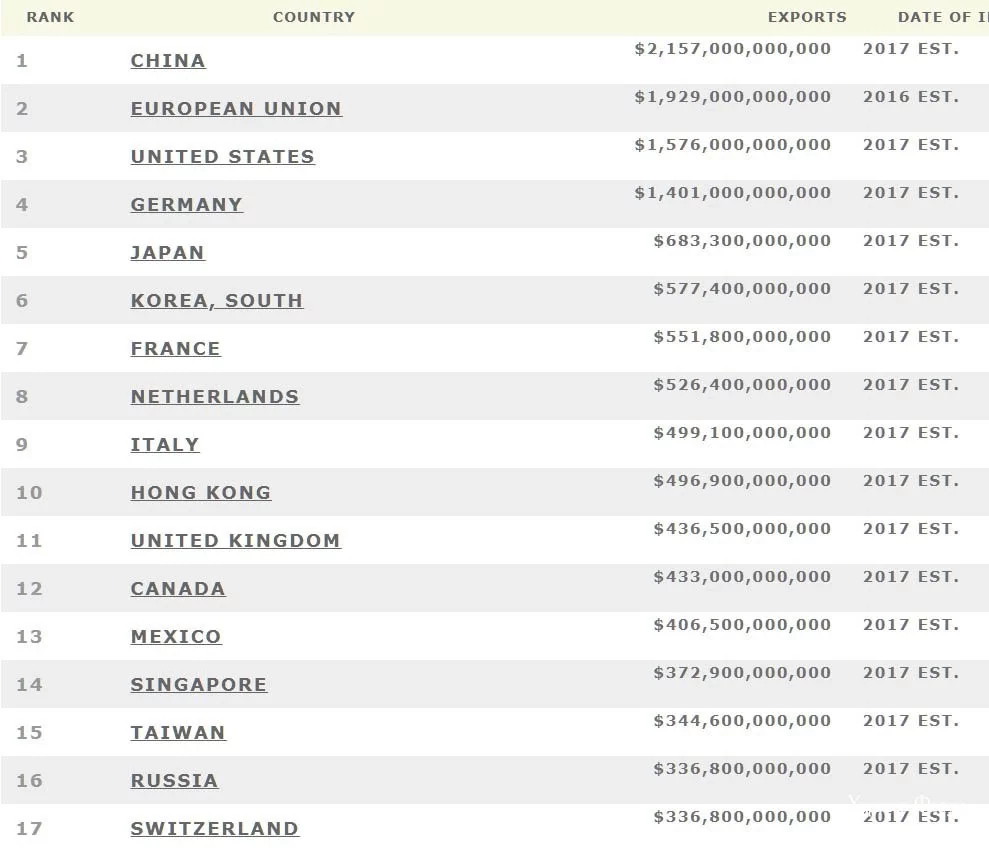Open the European Union link

tap(236, 109)
